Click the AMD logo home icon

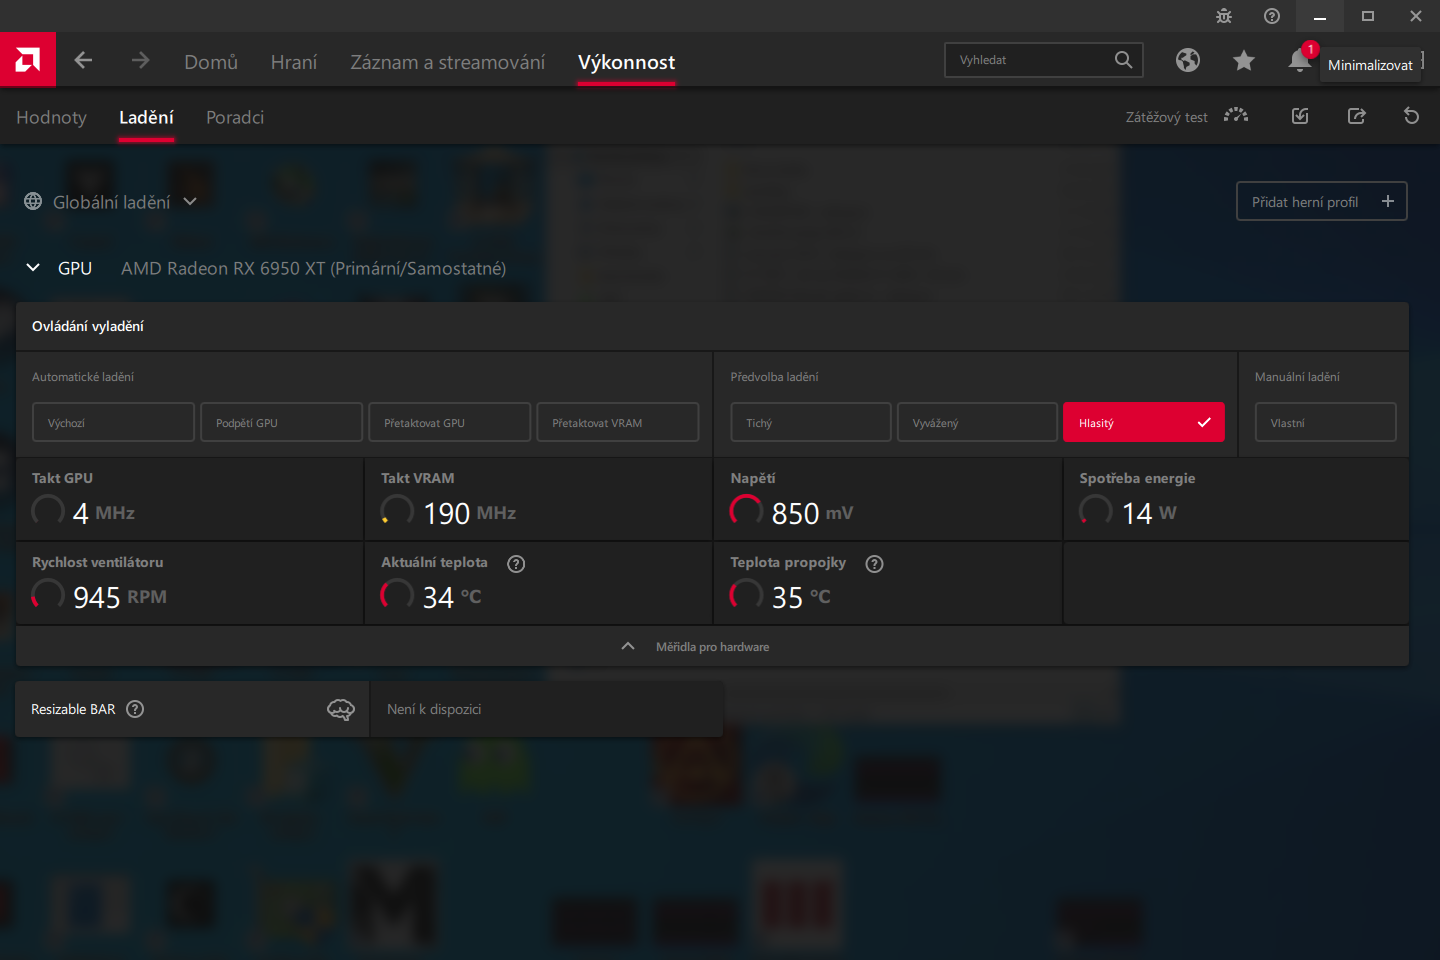pyautogui.click(x=28, y=59)
